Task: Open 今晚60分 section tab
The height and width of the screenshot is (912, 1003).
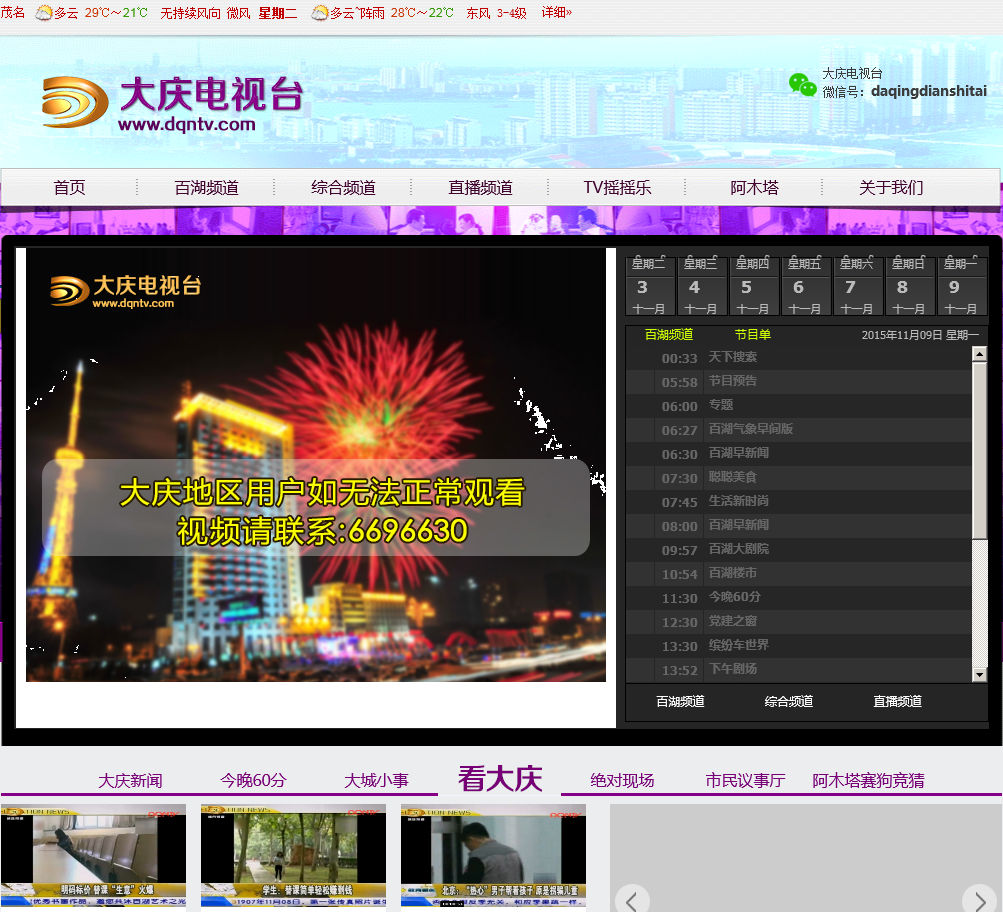Action: coord(253,780)
